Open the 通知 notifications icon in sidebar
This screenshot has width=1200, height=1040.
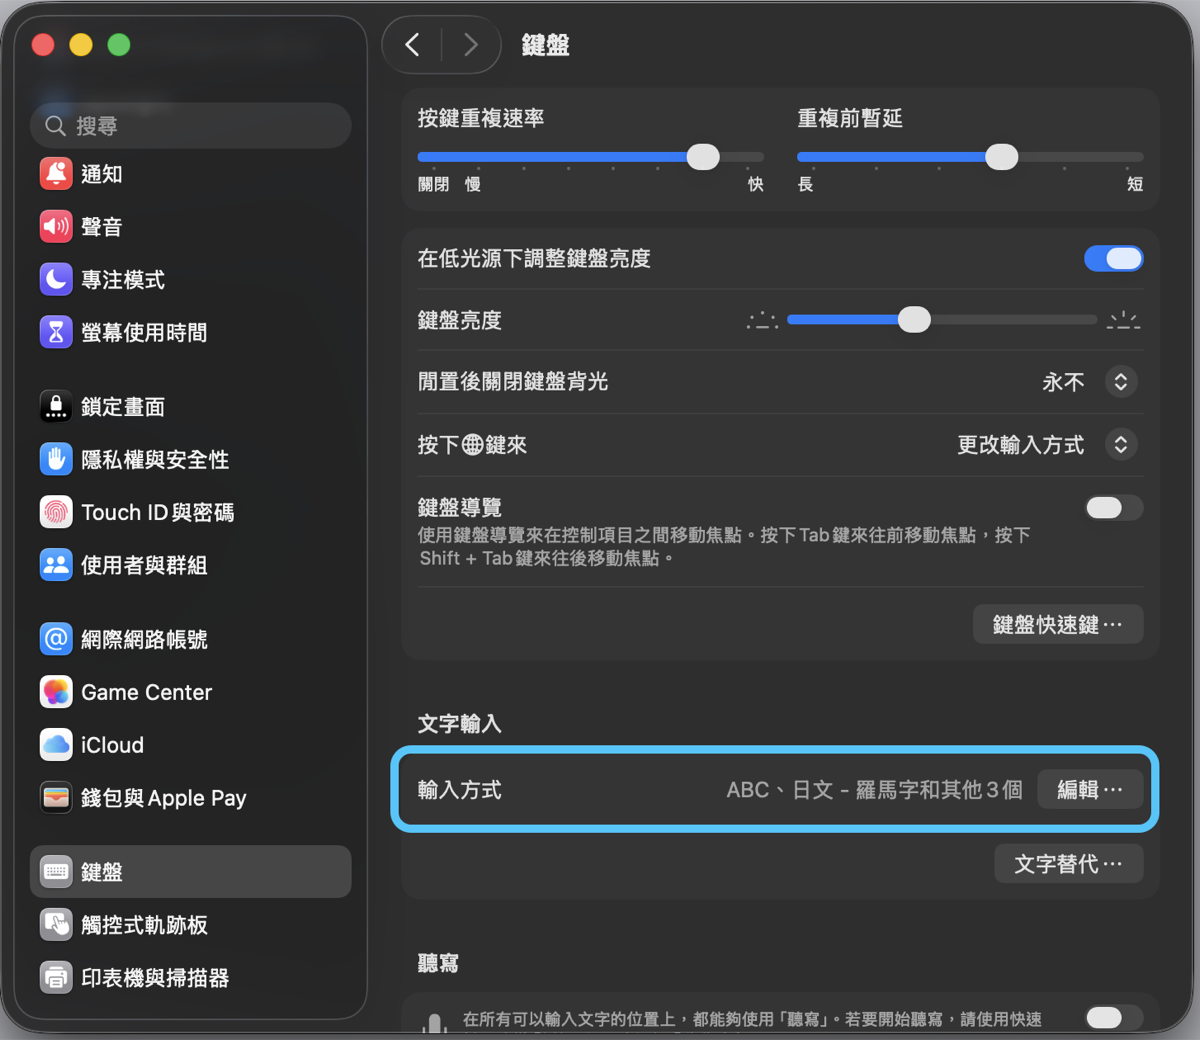[x=56, y=174]
